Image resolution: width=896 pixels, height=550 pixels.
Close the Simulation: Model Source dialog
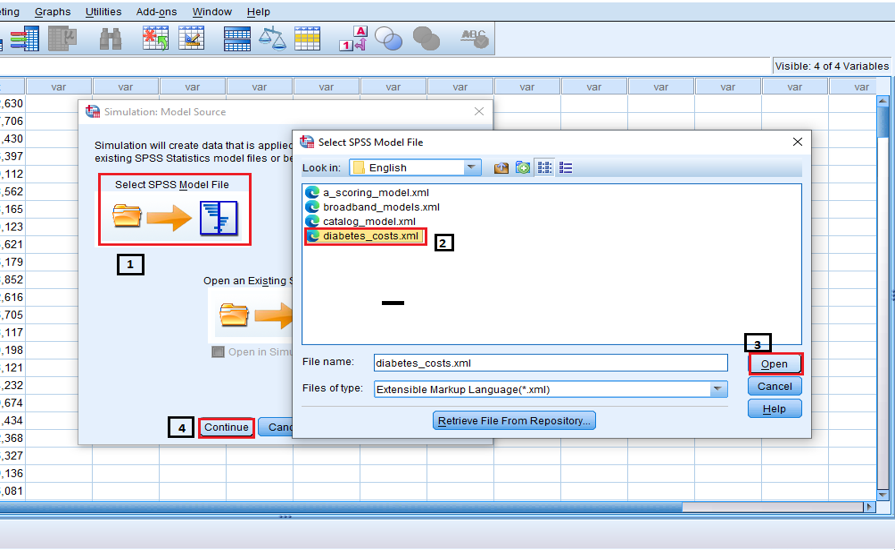(x=479, y=111)
